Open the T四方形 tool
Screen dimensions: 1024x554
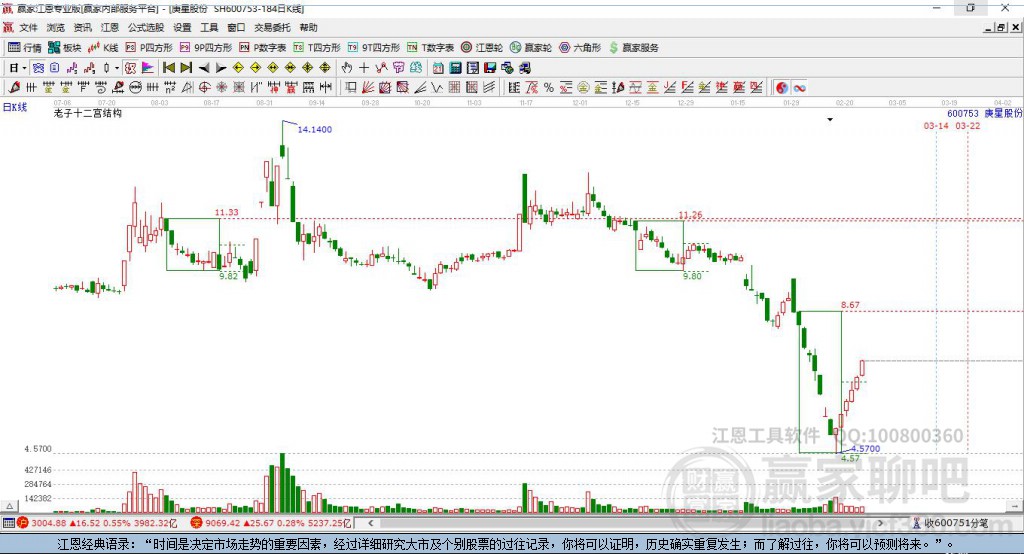(x=317, y=48)
